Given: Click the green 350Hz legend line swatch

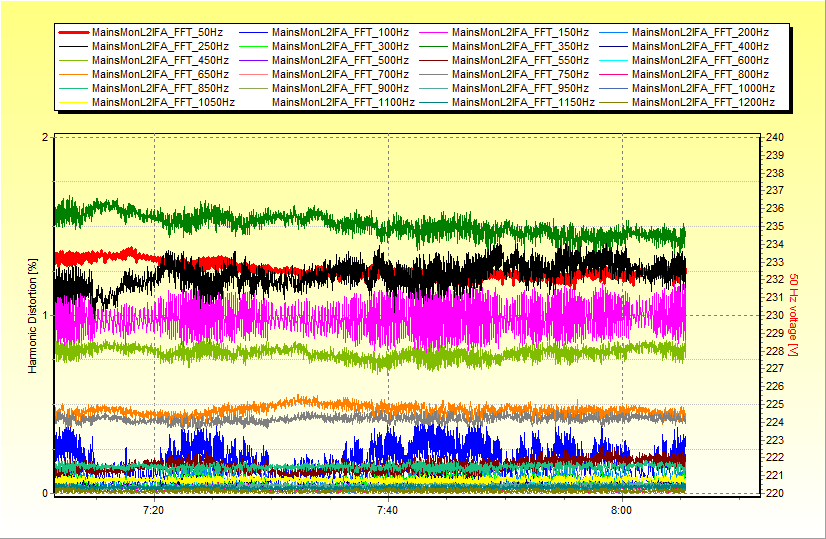Looking at the screenshot, I should coord(434,47).
